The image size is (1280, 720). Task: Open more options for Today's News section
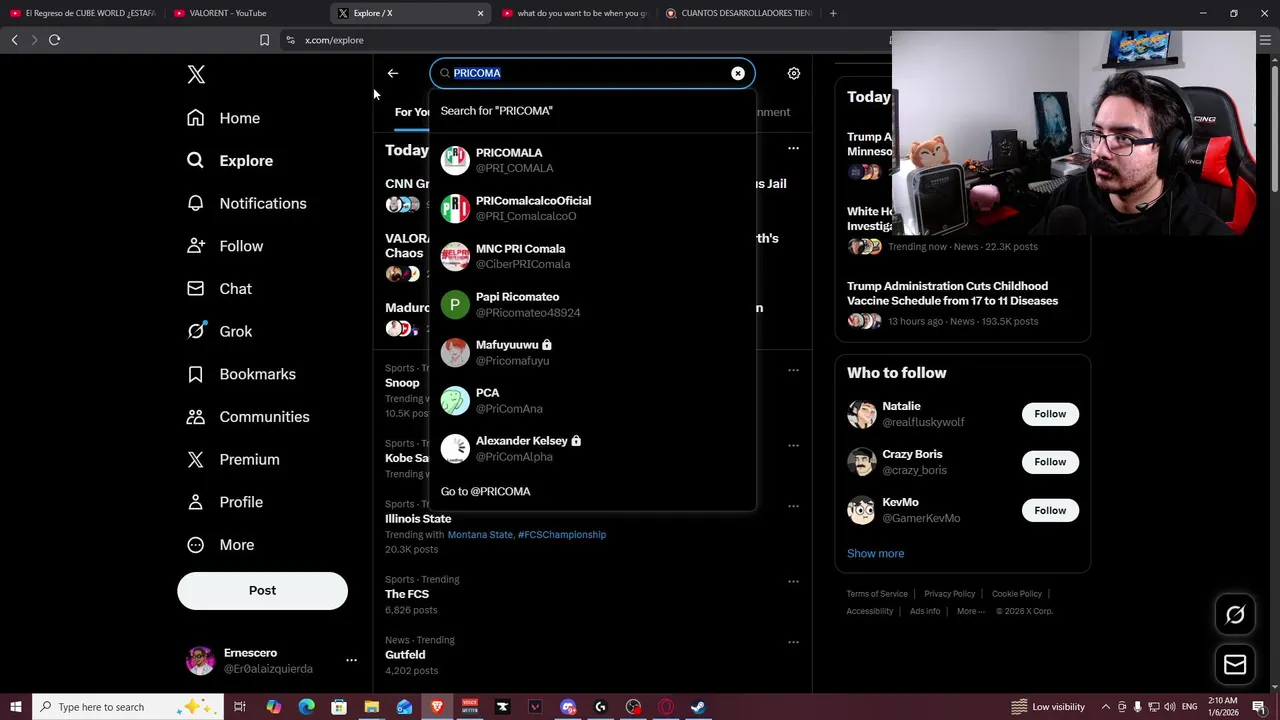[x=793, y=148]
